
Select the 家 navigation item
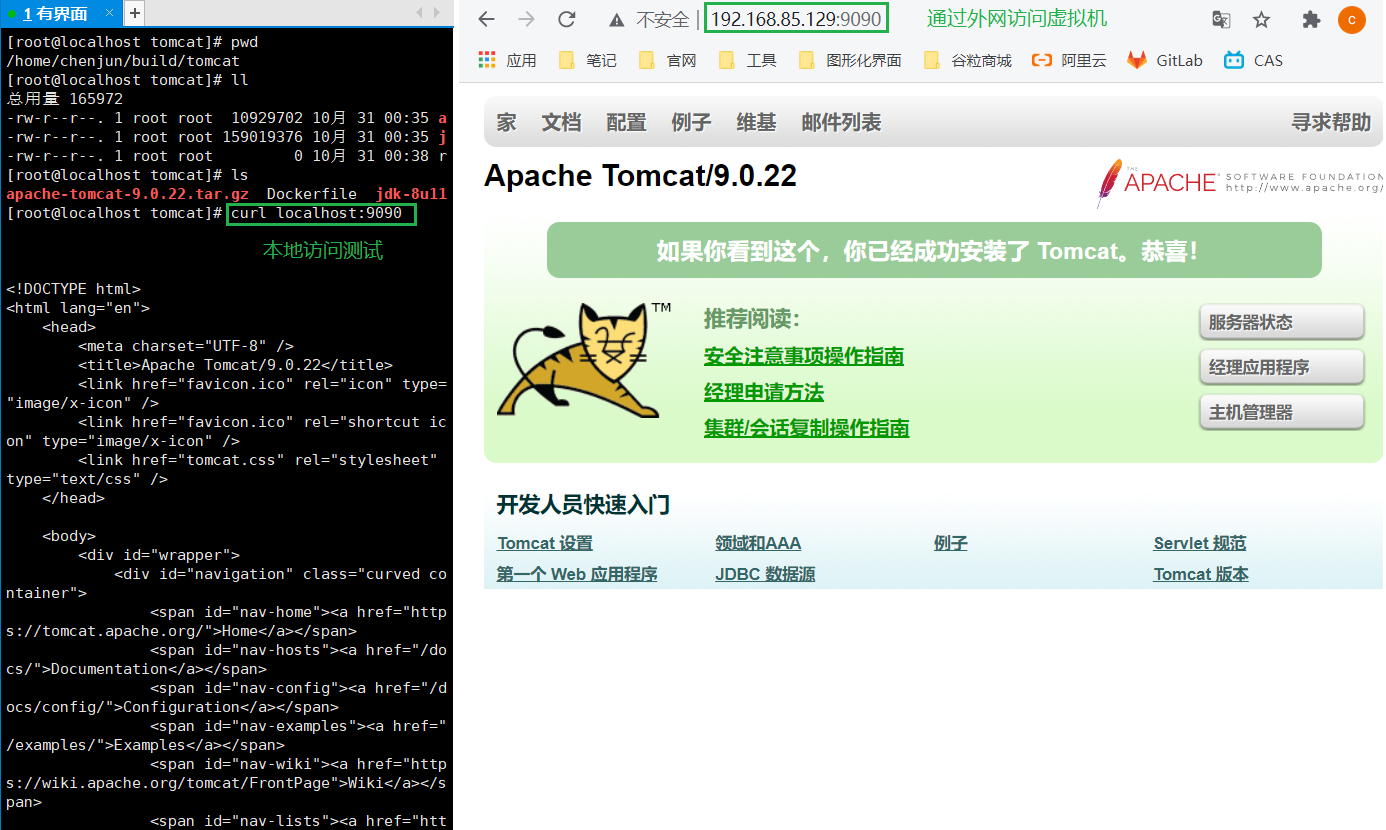coord(507,122)
